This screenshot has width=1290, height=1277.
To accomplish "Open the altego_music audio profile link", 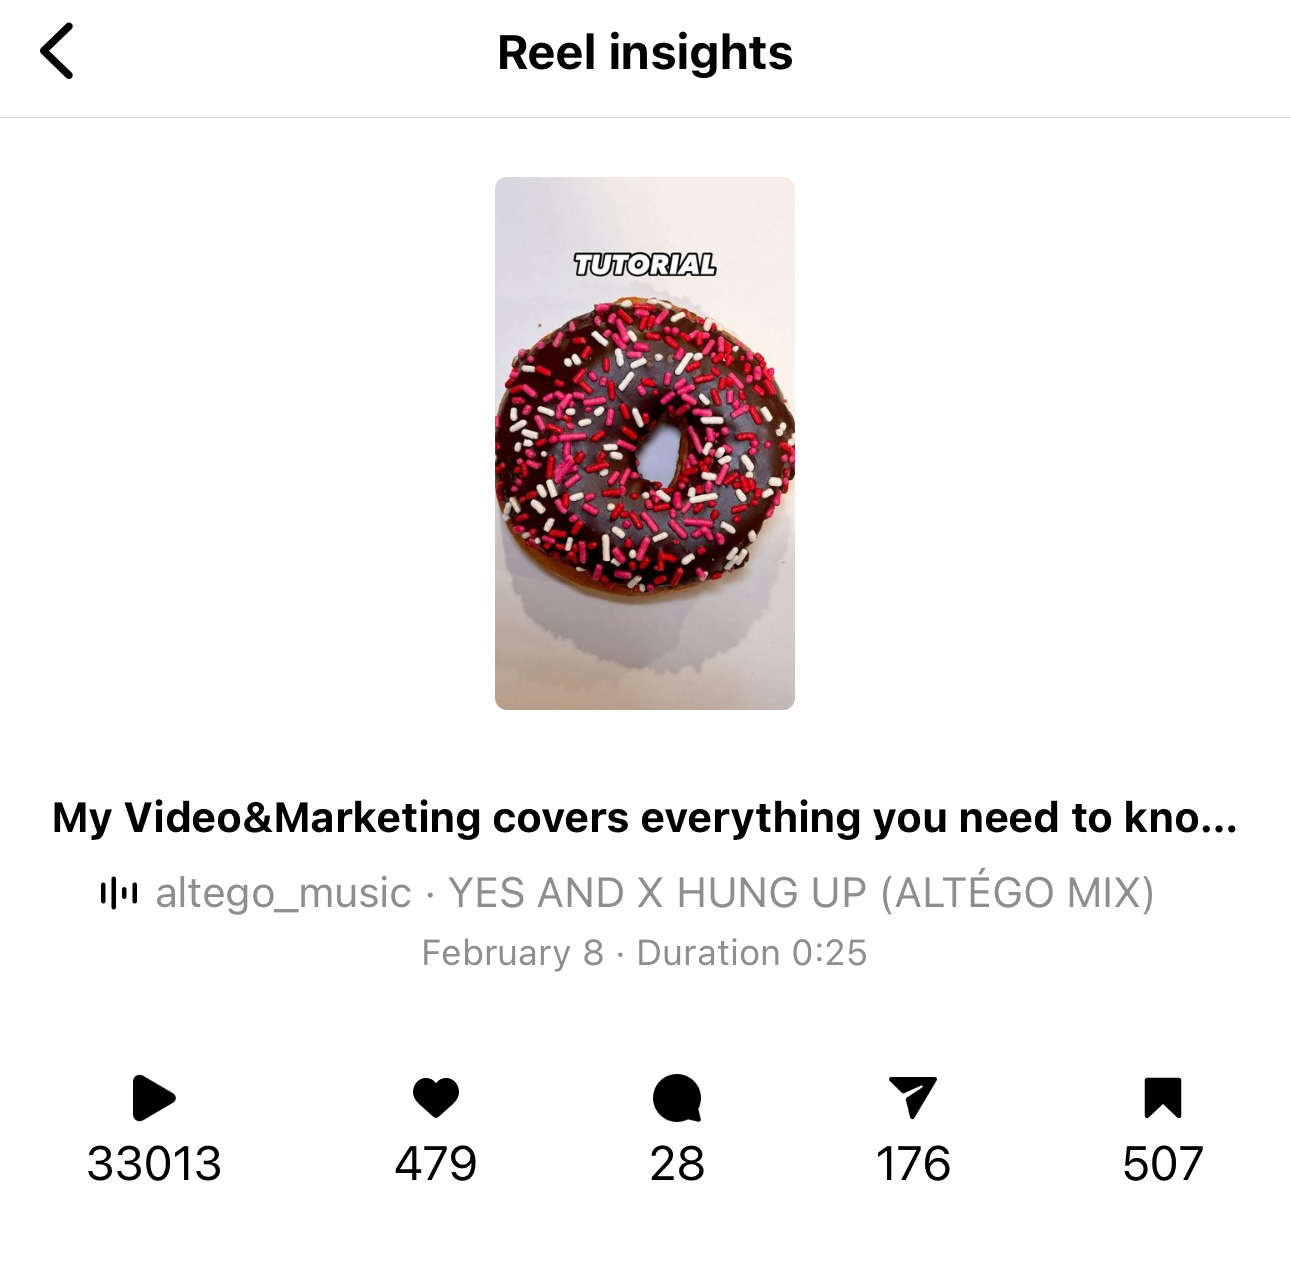I will (283, 893).
